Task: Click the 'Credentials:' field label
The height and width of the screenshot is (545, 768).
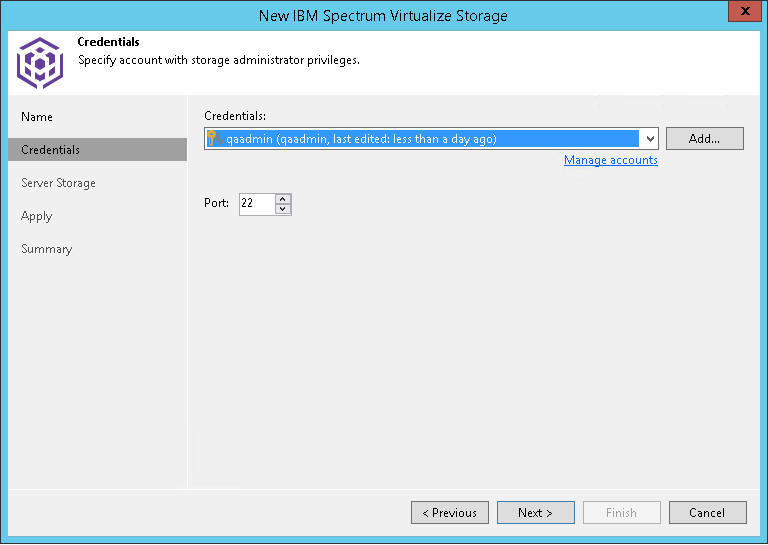Action: point(235,116)
